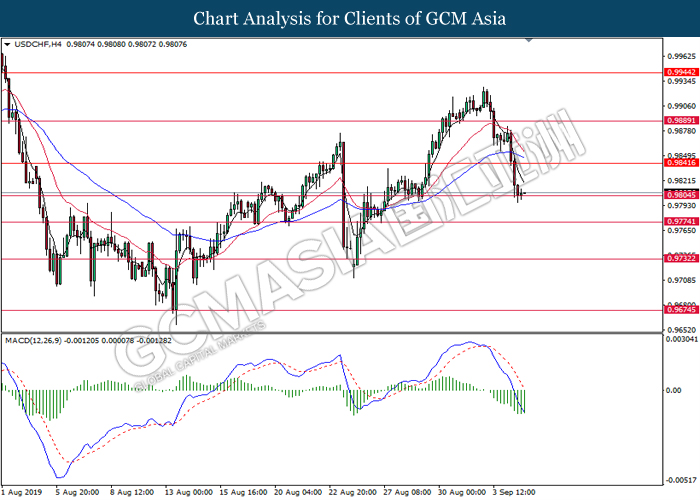Viewport: 700px width, 500px height.
Task: Select the 0.97322 red price label
Action: [x=681, y=259]
